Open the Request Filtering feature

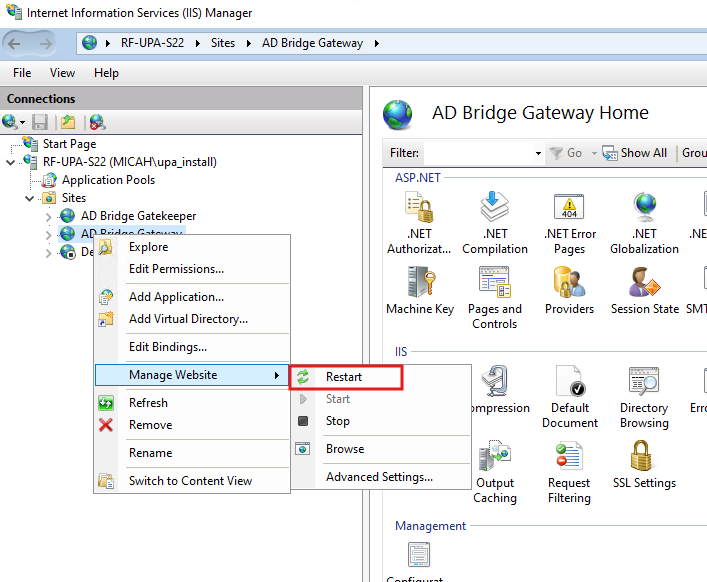tap(569, 462)
